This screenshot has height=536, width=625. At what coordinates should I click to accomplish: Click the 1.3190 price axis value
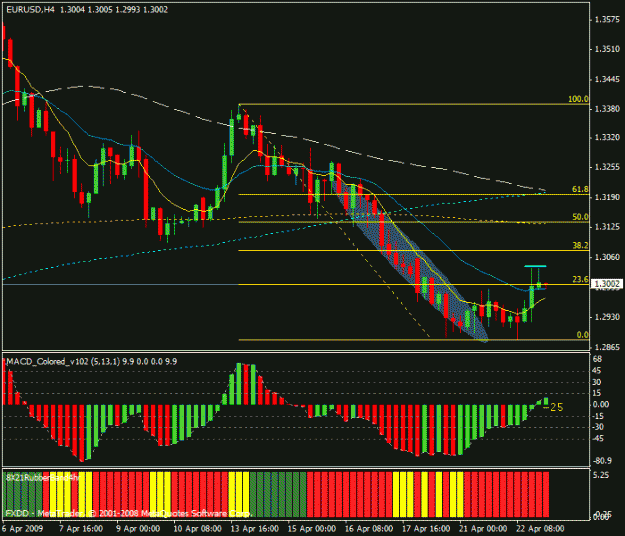607,197
